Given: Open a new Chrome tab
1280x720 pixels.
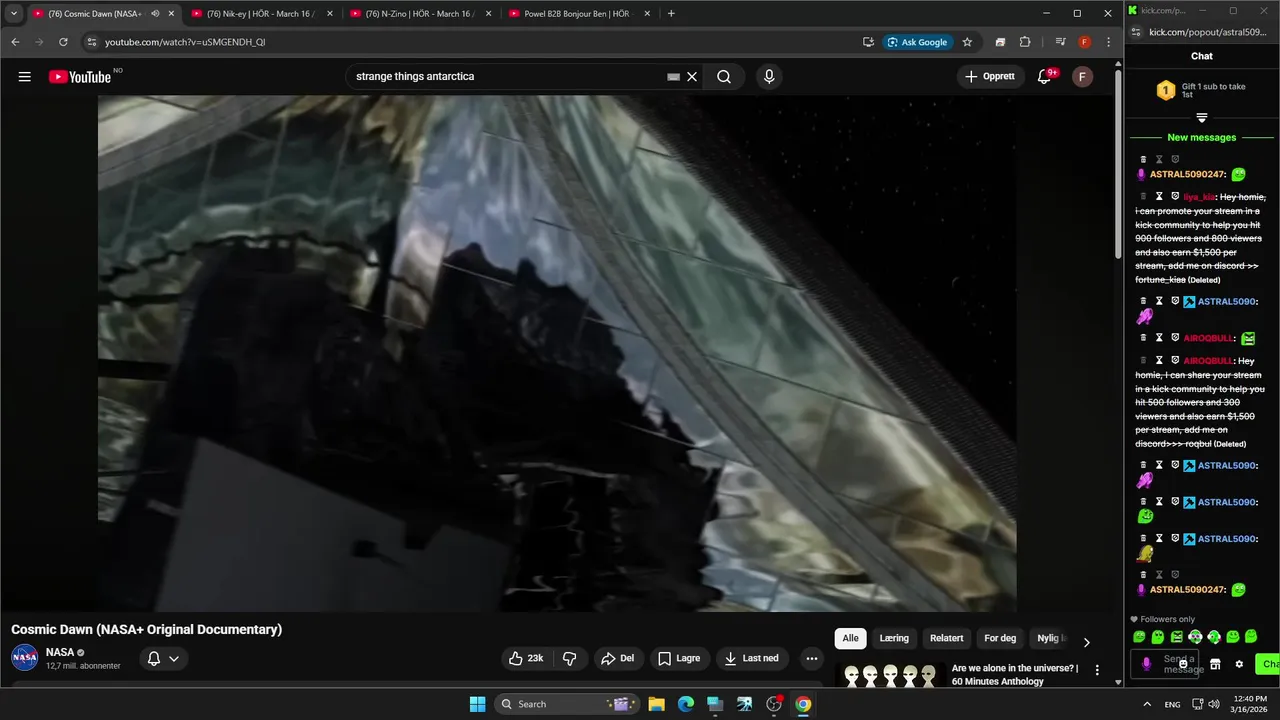Looking at the screenshot, I should pos(671,14).
